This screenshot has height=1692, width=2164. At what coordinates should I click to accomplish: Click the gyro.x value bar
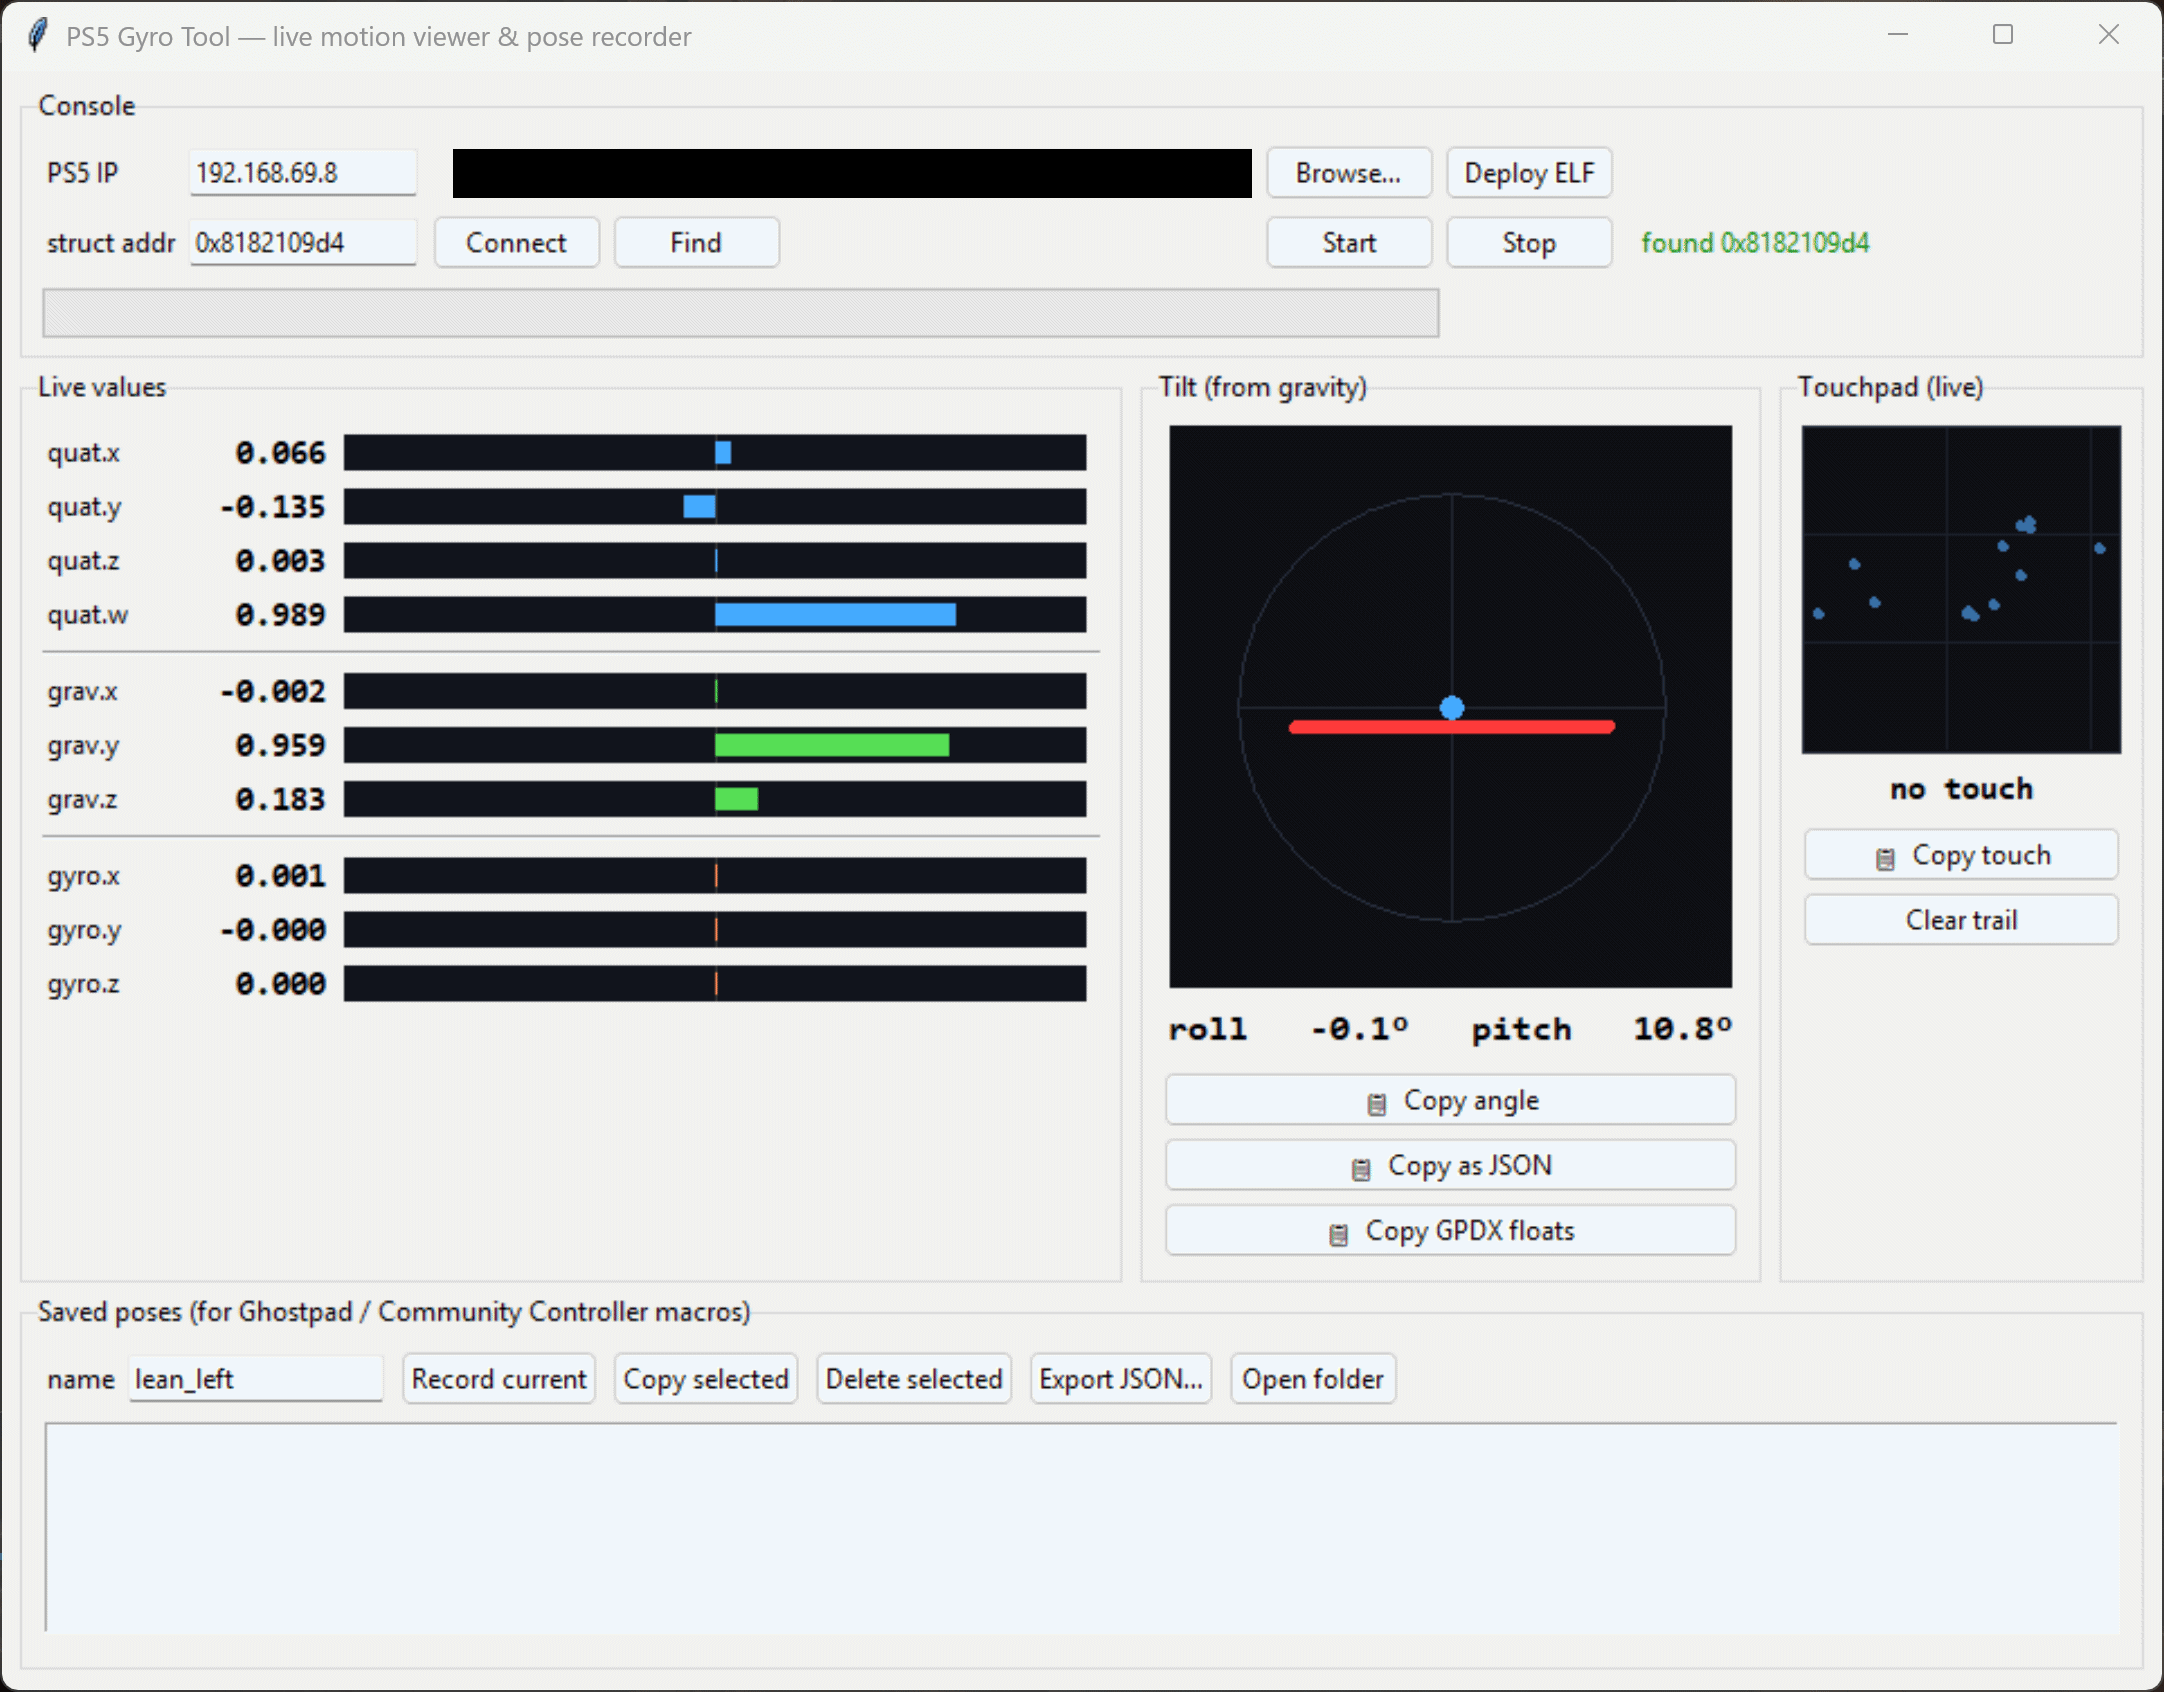(x=715, y=875)
